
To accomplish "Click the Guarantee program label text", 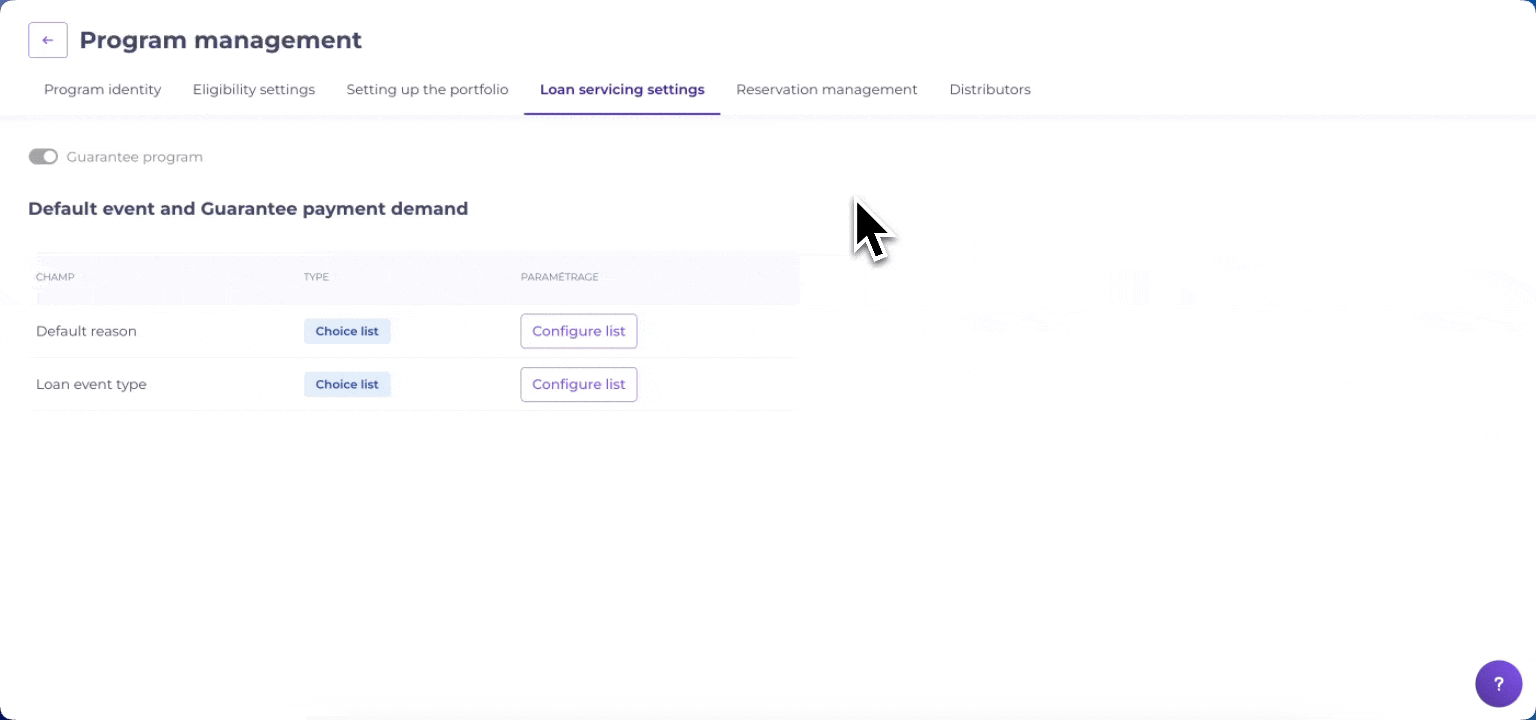I will coord(134,157).
